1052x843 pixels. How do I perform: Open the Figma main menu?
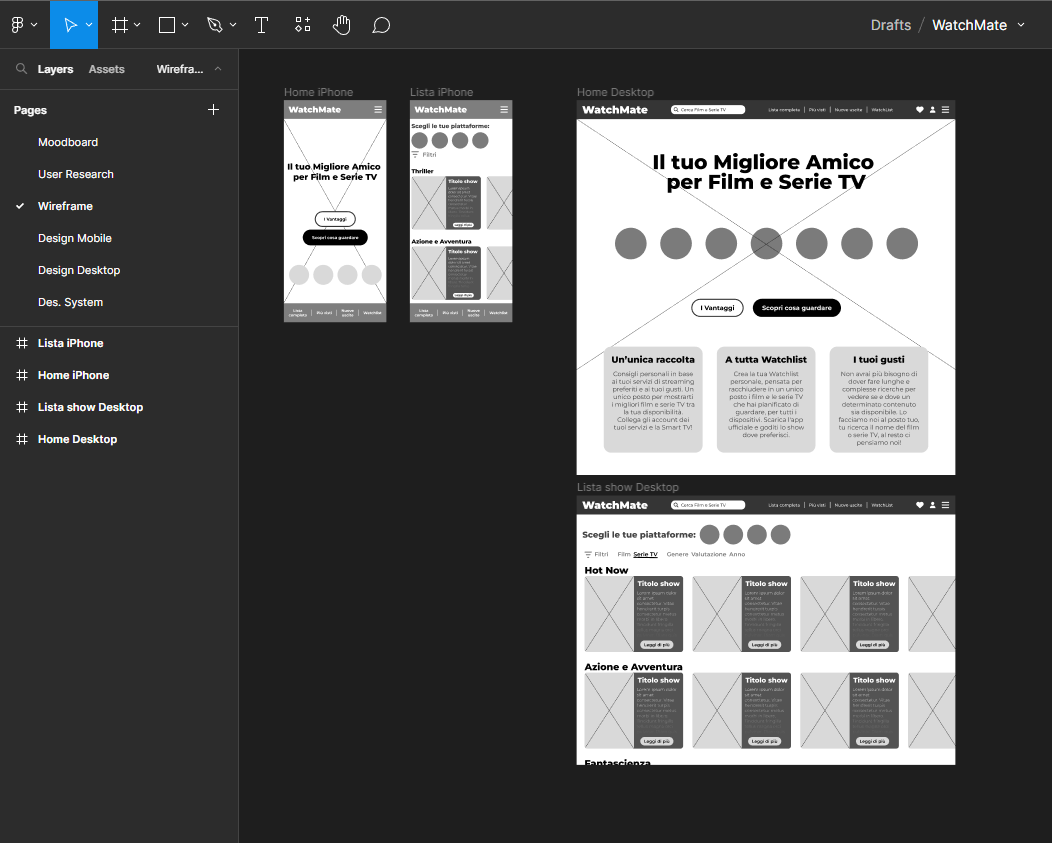click(17, 25)
